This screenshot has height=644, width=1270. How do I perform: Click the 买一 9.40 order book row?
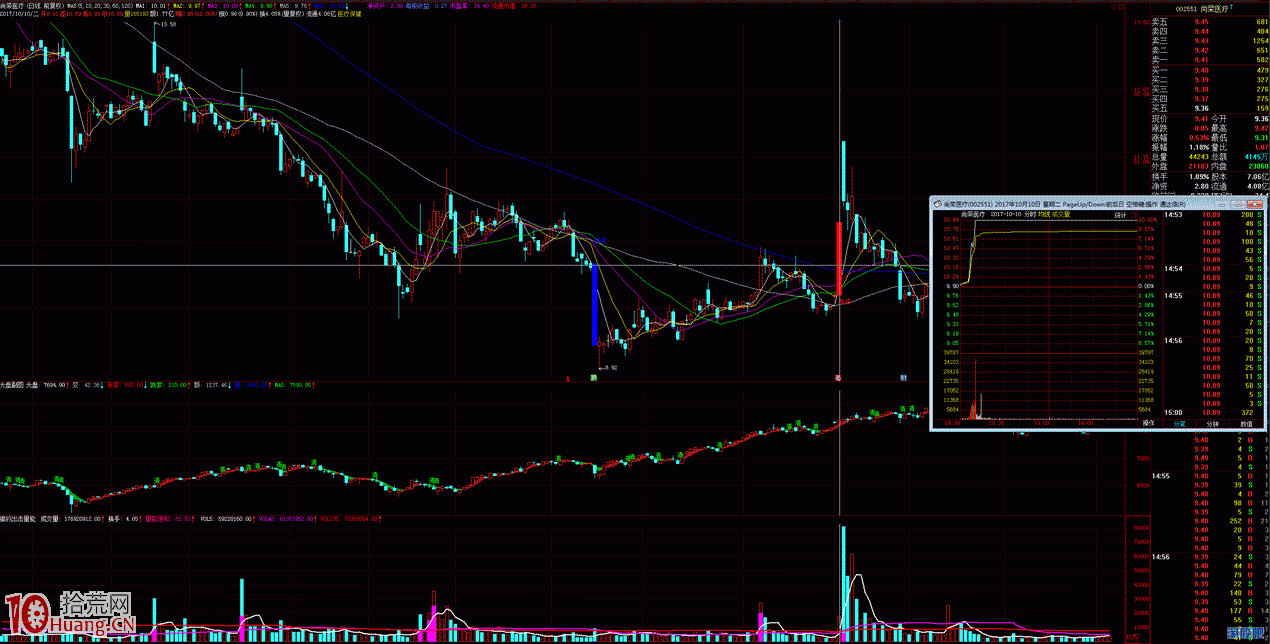[x=1210, y=71]
